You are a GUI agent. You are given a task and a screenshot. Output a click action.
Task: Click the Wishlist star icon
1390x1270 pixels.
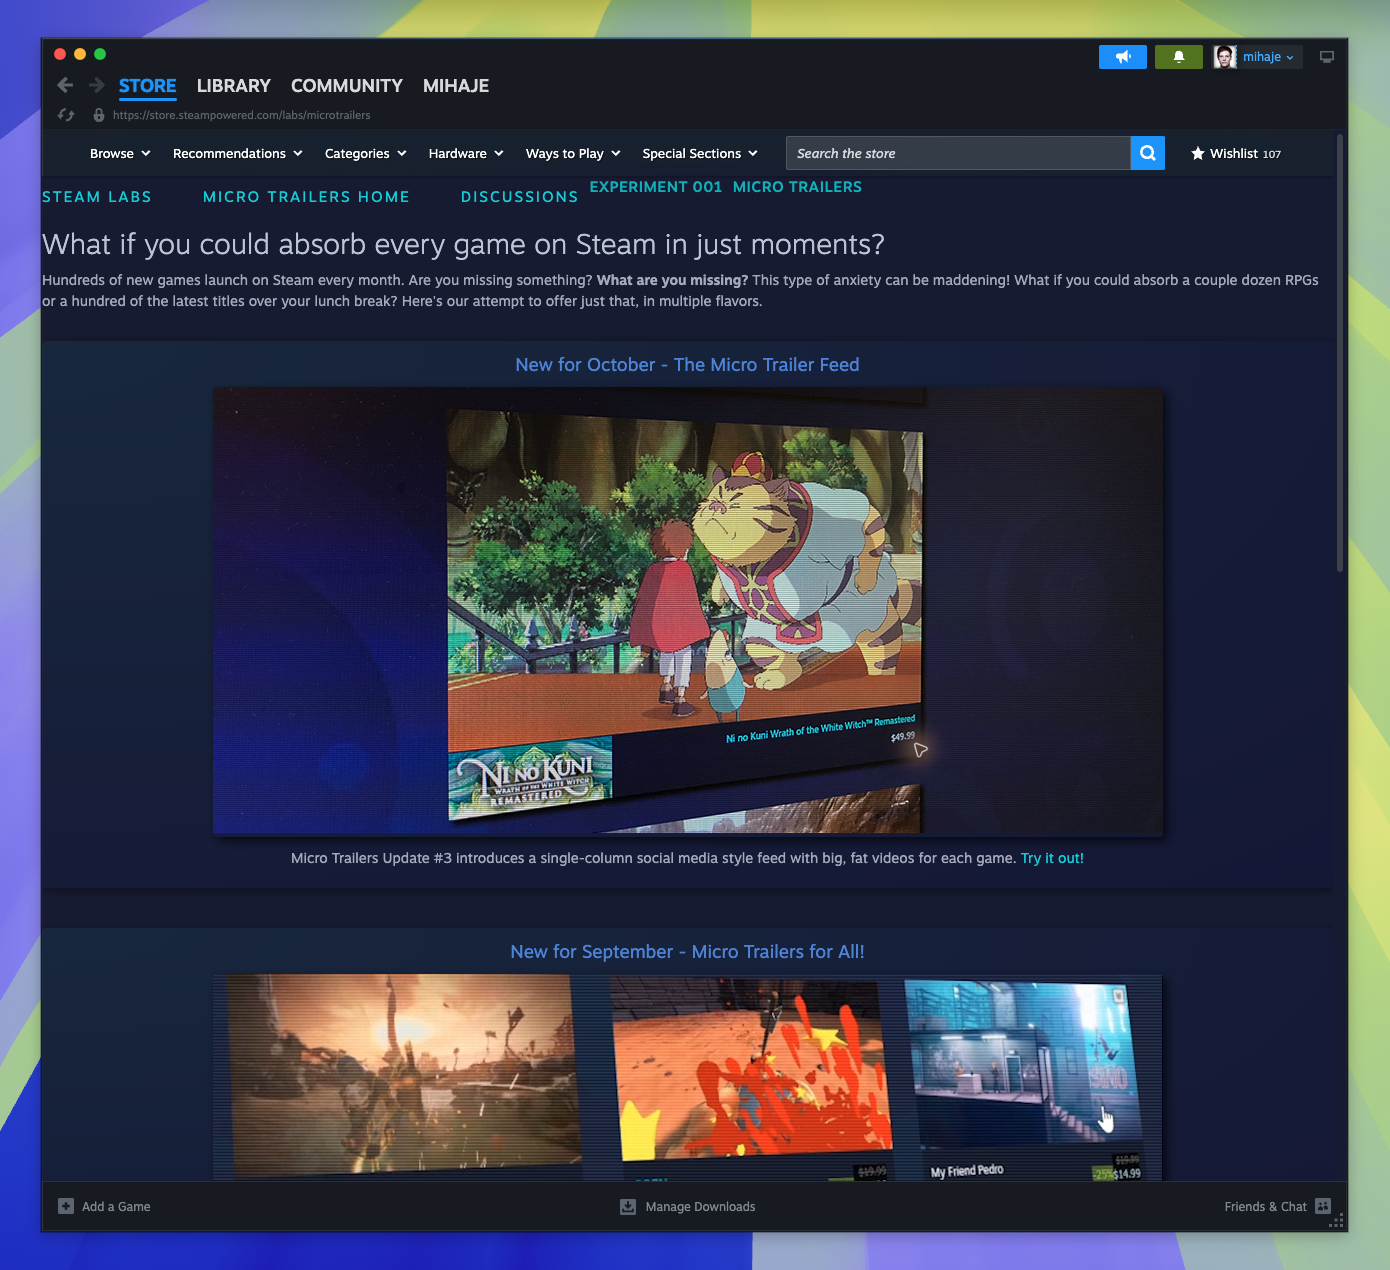(1198, 153)
